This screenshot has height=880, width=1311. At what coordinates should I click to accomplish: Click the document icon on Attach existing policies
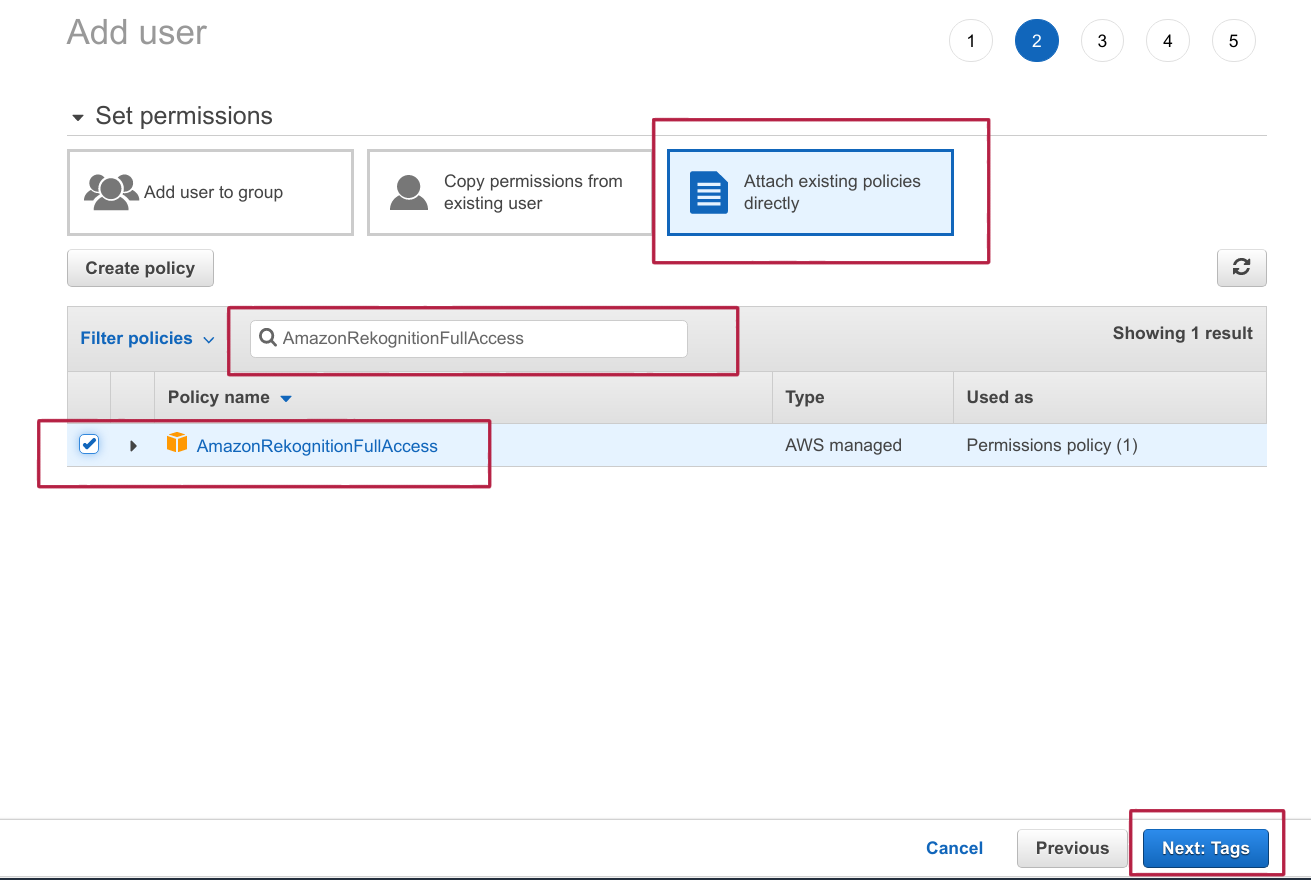click(x=709, y=192)
